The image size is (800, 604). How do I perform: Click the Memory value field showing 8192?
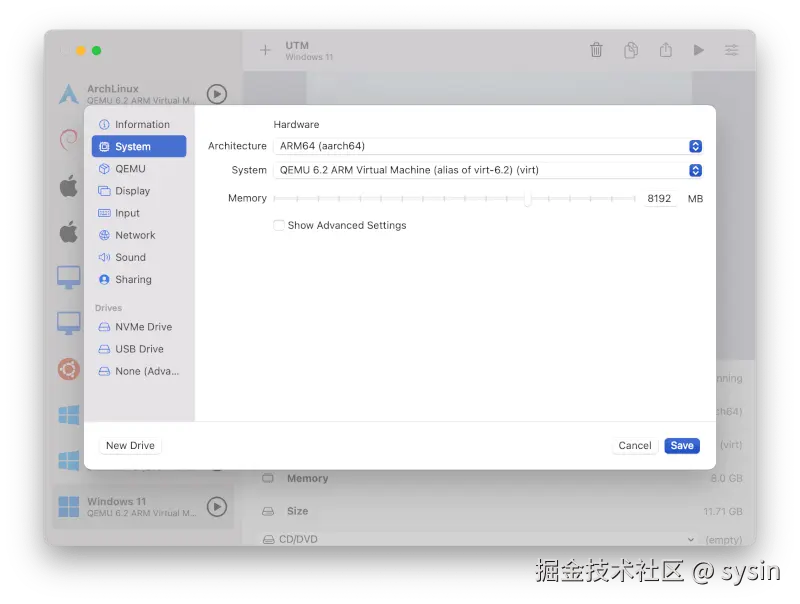pyautogui.click(x=659, y=198)
